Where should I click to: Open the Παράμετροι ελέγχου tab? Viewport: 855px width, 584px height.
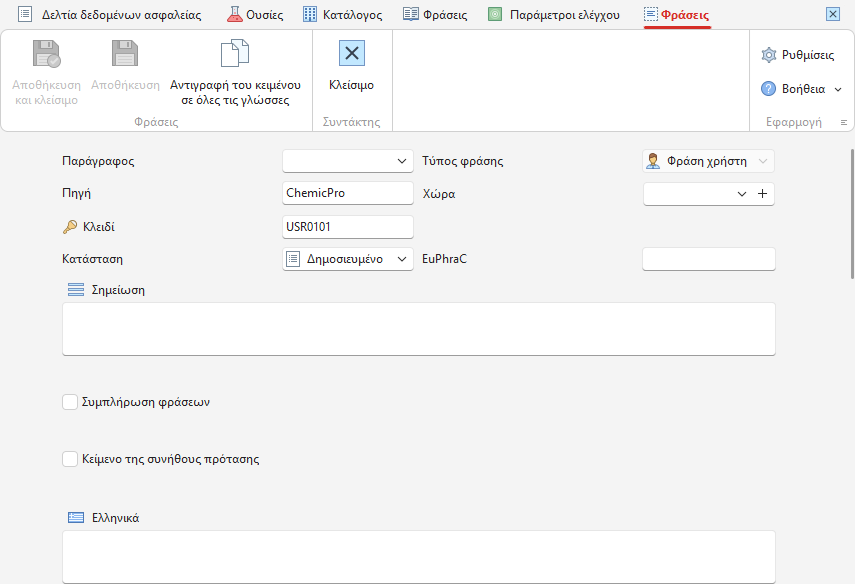pos(554,15)
